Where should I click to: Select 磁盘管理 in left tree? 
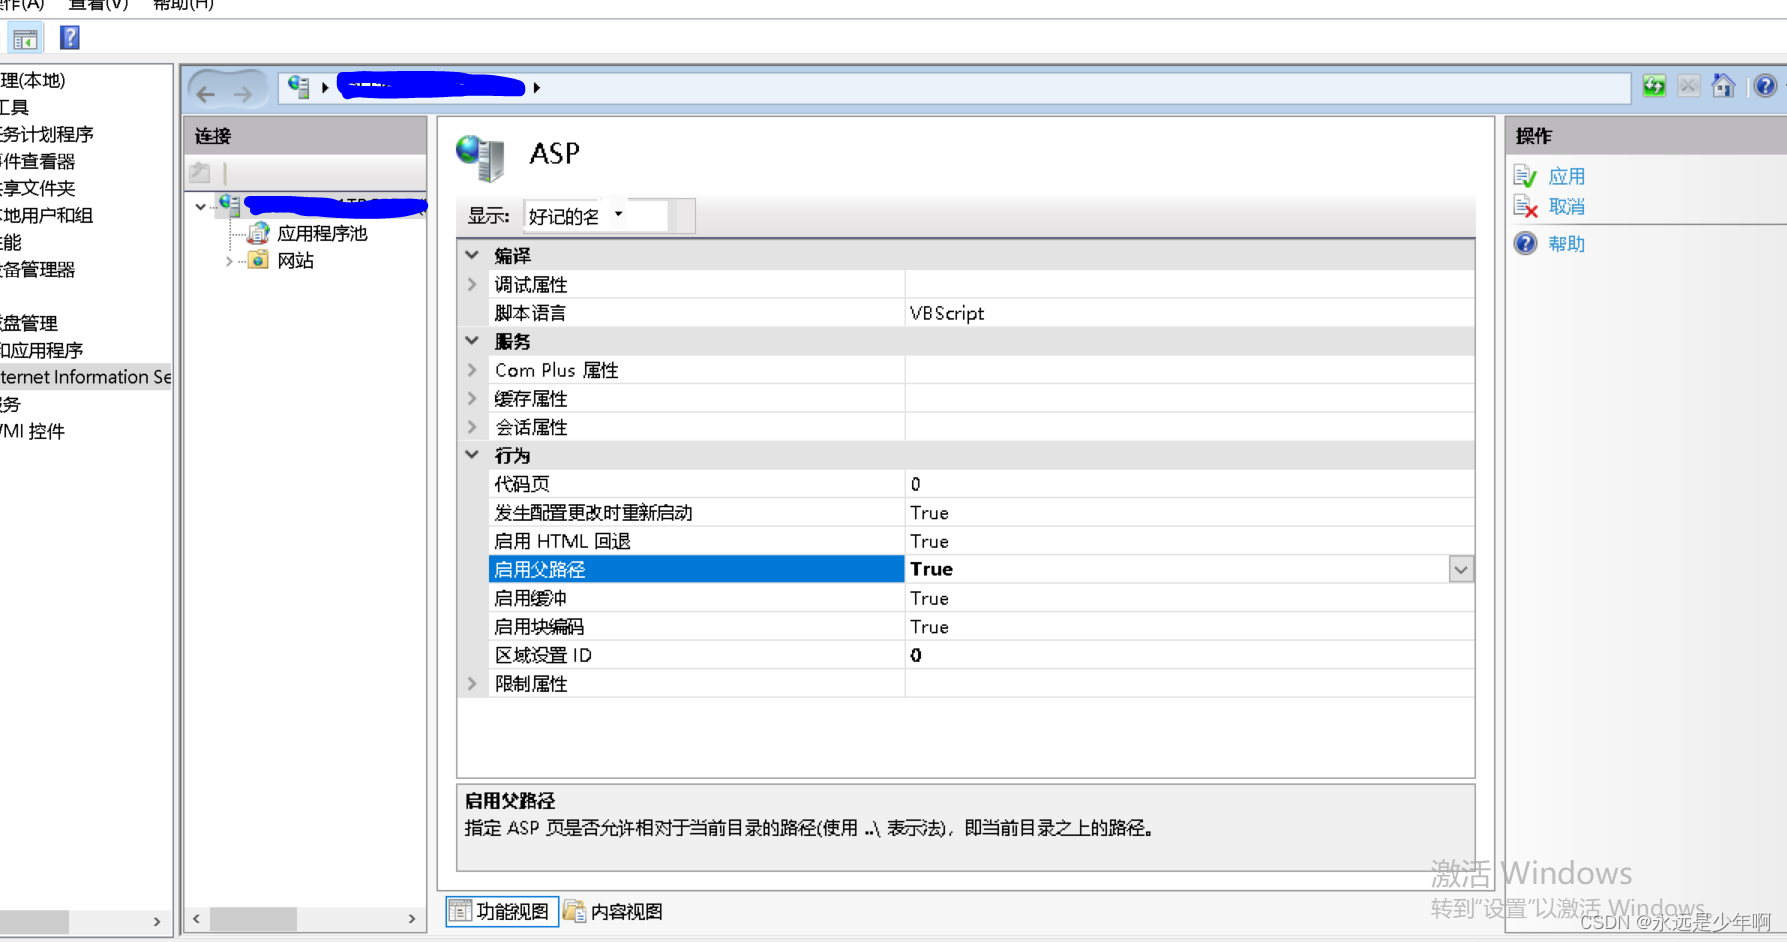point(29,323)
